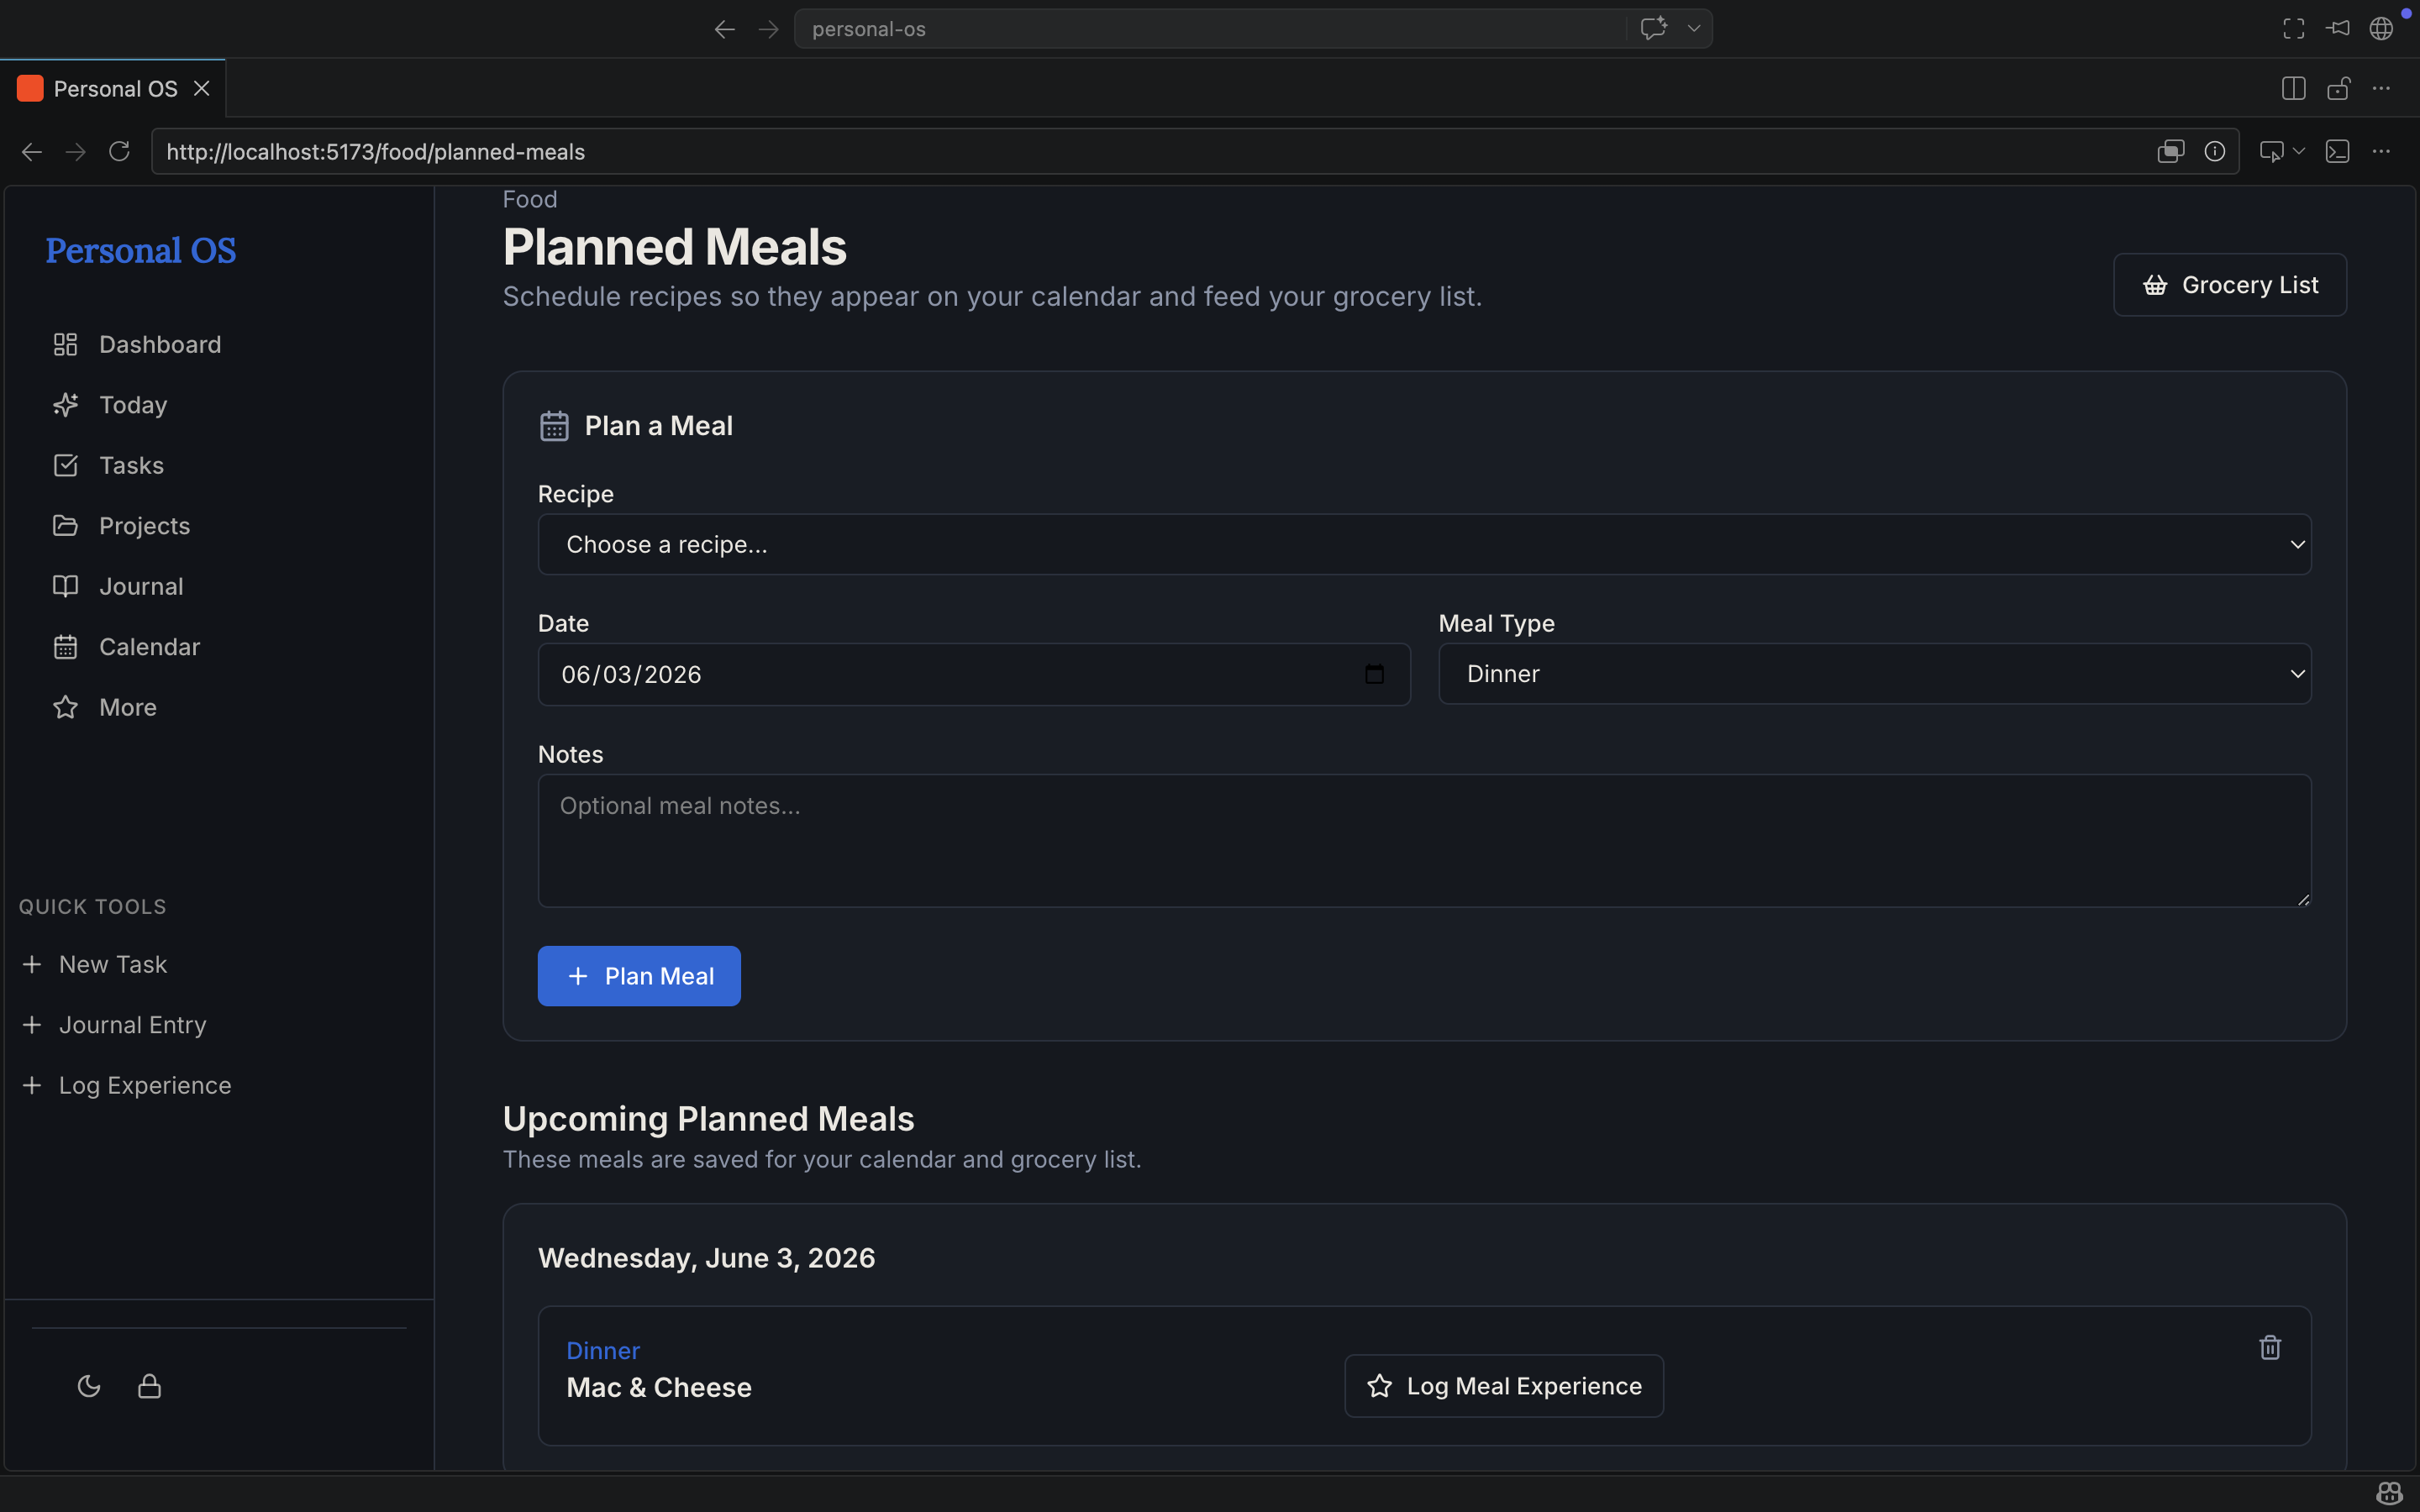Click the plus icon beside New Task
Screen dimensions: 2420x1512
coord(32,964)
